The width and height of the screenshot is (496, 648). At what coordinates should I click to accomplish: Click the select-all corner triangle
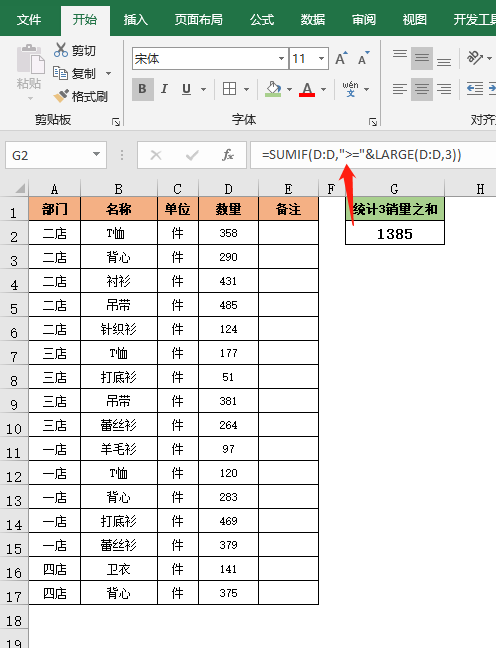(x=19, y=189)
